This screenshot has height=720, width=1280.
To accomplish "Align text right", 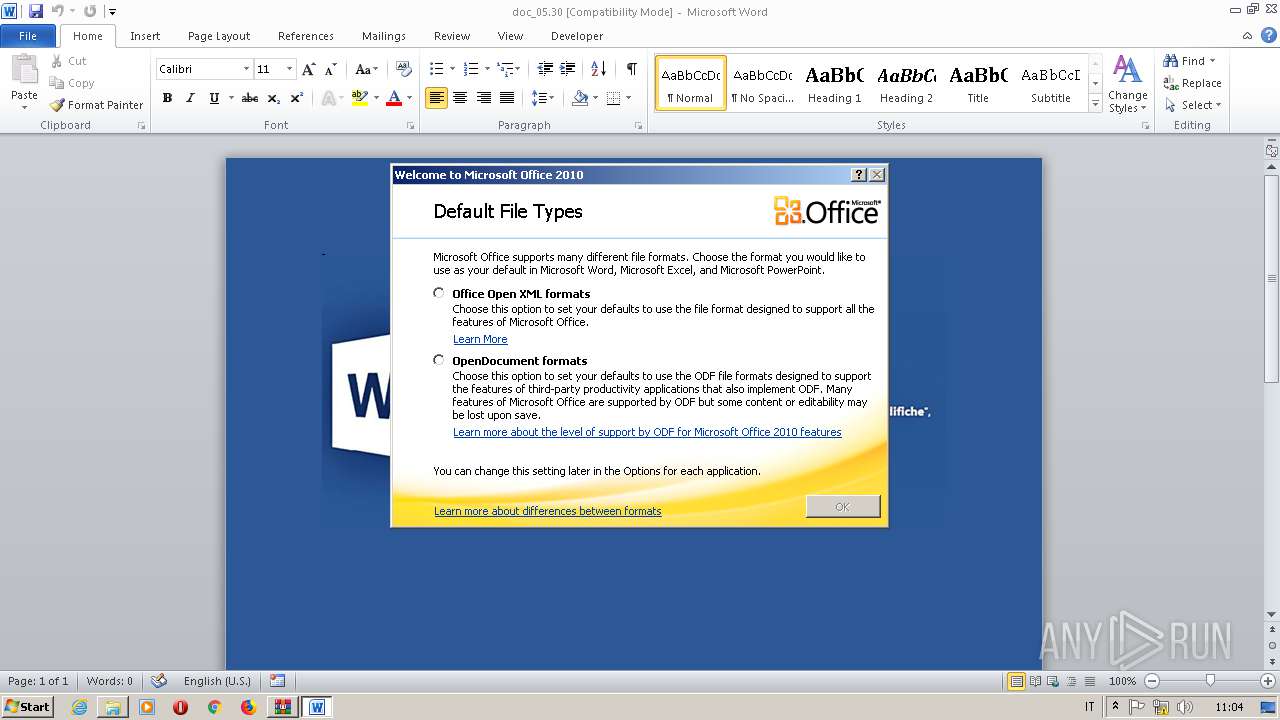I will point(484,98).
